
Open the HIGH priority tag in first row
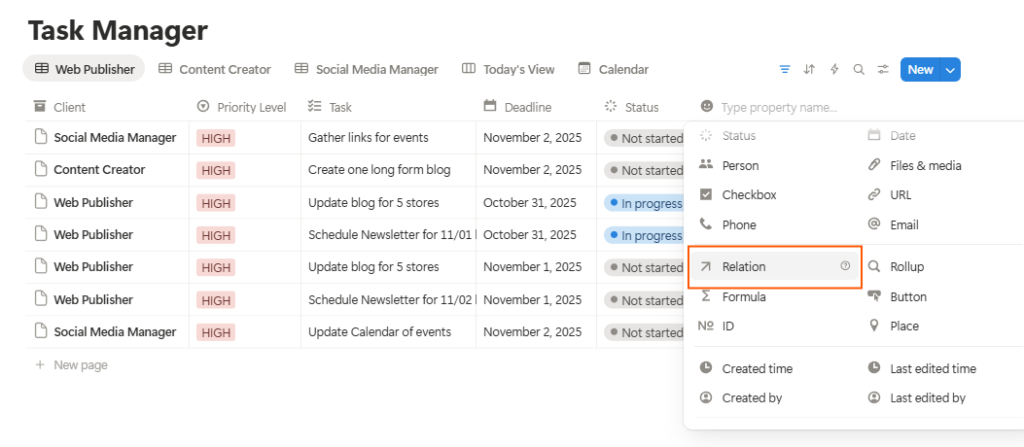[x=216, y=138]
